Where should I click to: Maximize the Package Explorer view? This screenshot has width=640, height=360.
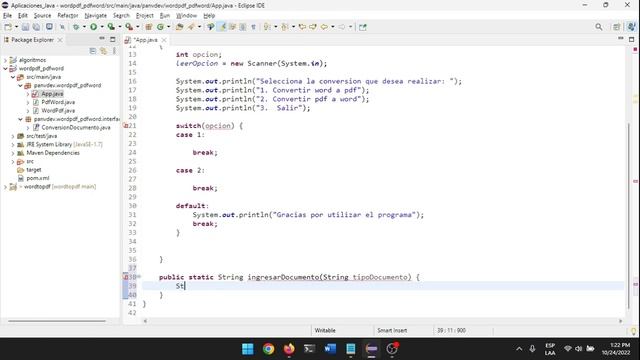point(113,39)
